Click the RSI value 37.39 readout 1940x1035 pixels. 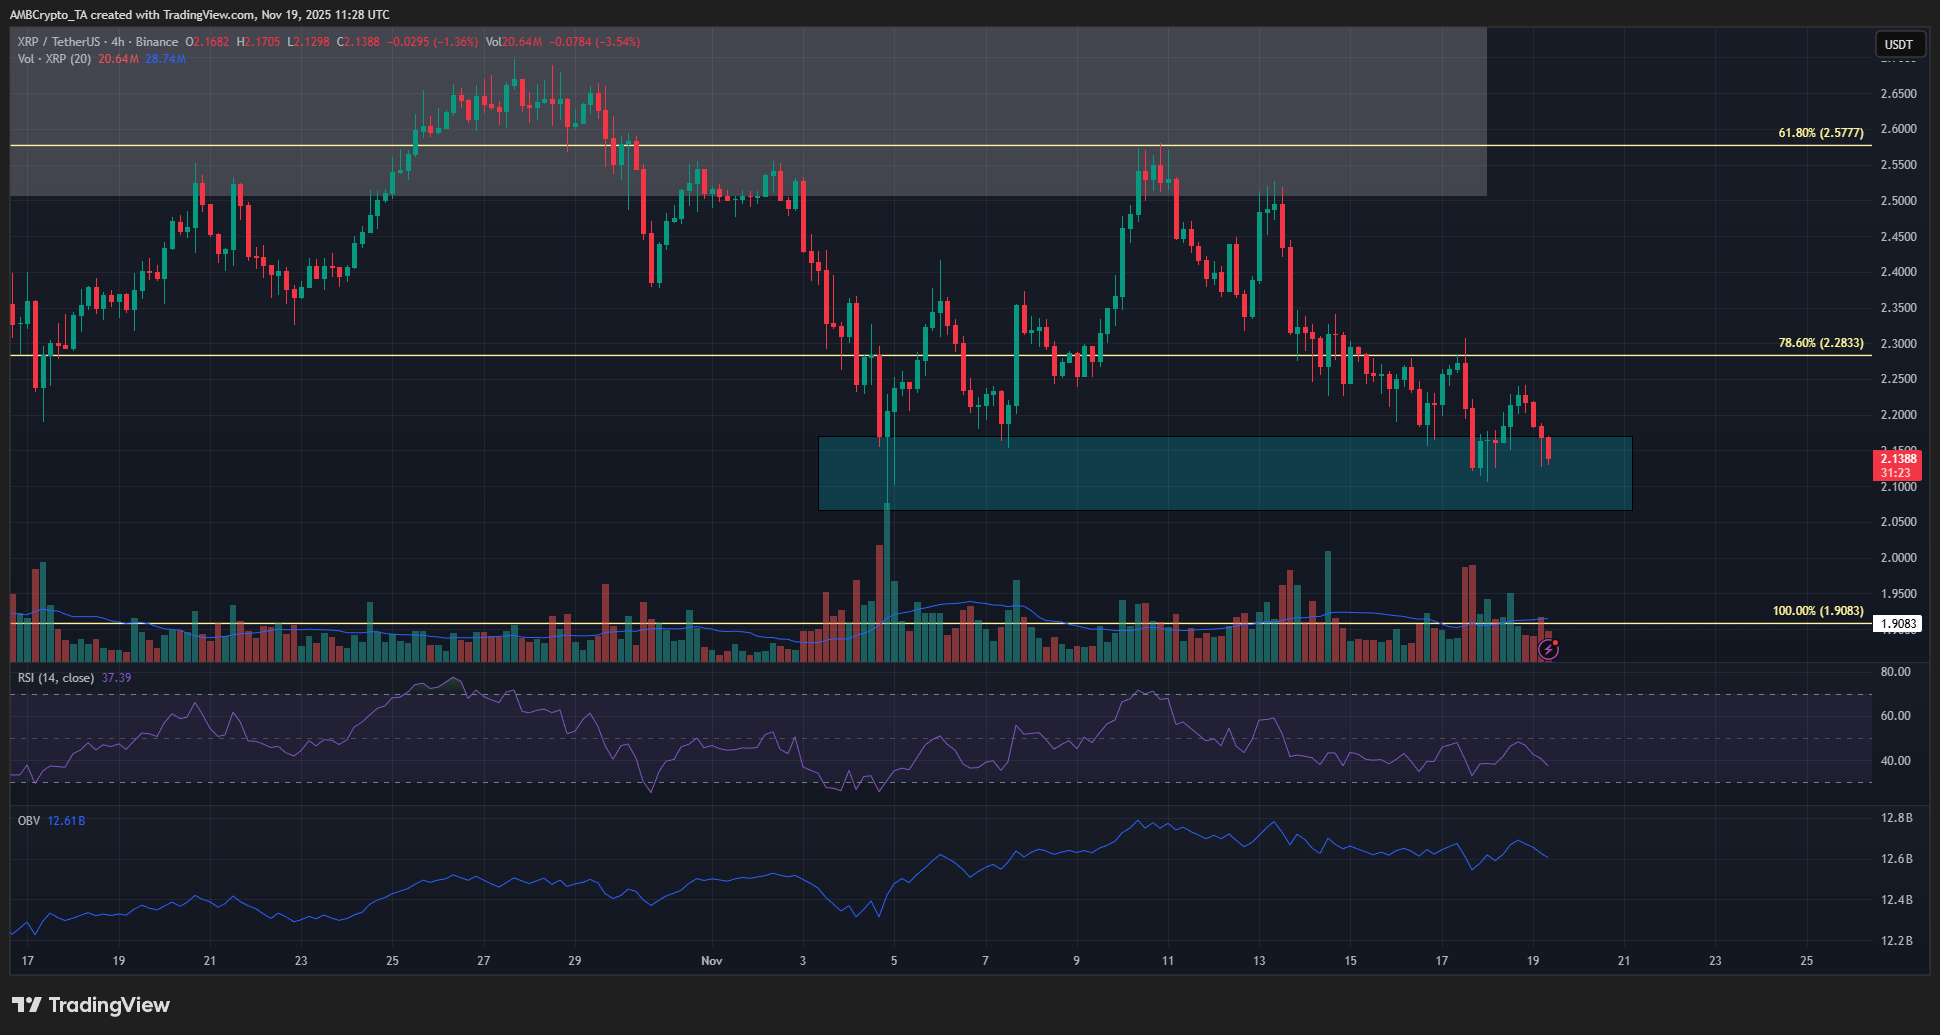(118, 677)
